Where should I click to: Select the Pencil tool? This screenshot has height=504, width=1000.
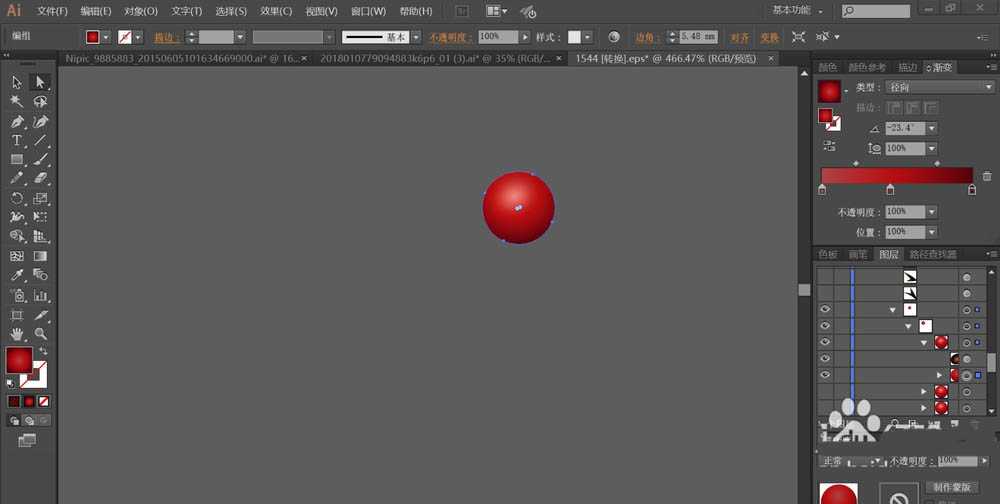point(17,178)
